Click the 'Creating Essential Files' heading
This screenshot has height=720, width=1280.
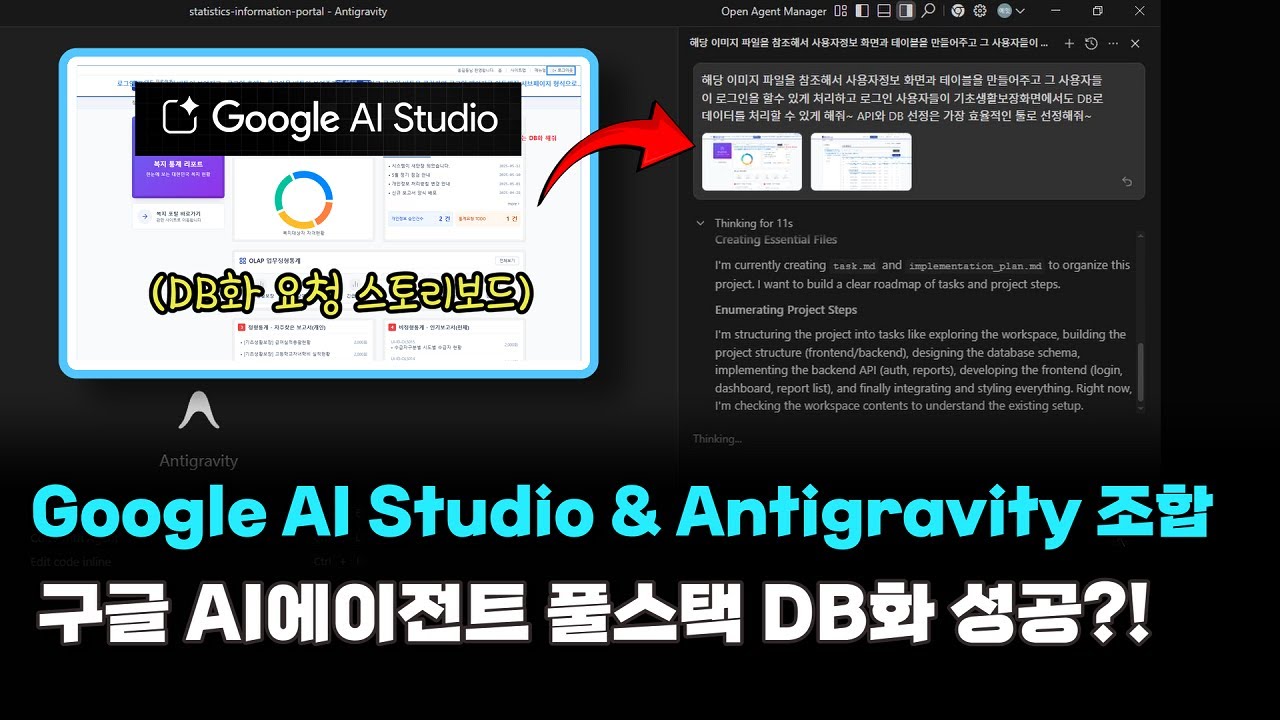click(776, 240)
